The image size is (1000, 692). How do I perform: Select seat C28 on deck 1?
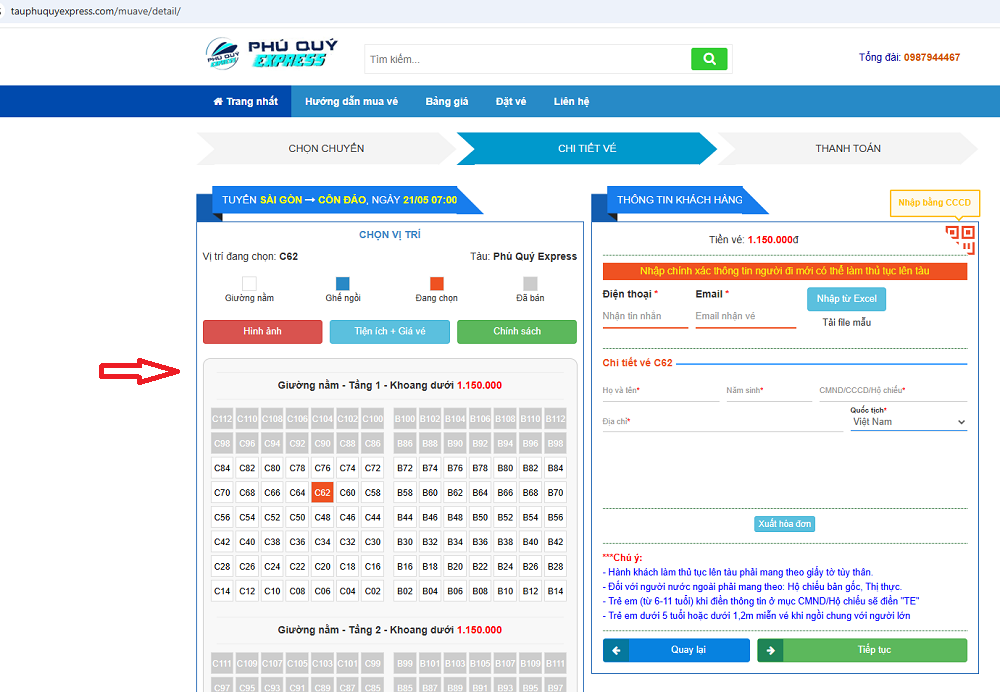pos(222,566)
